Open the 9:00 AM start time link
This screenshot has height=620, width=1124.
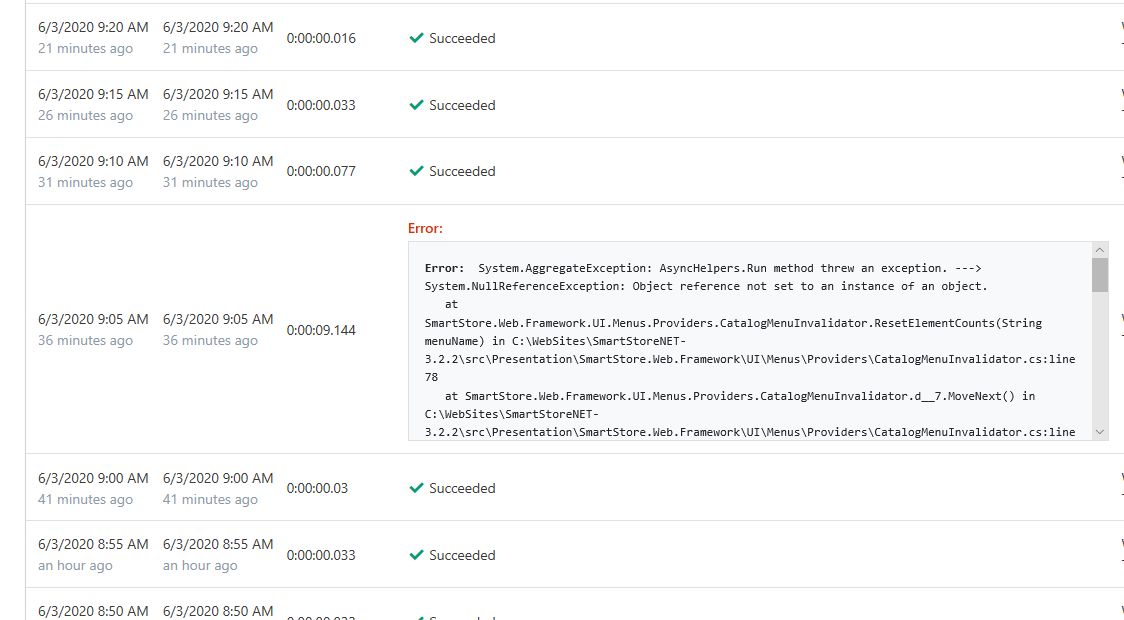pyautogui.click(x=92, y=478)
